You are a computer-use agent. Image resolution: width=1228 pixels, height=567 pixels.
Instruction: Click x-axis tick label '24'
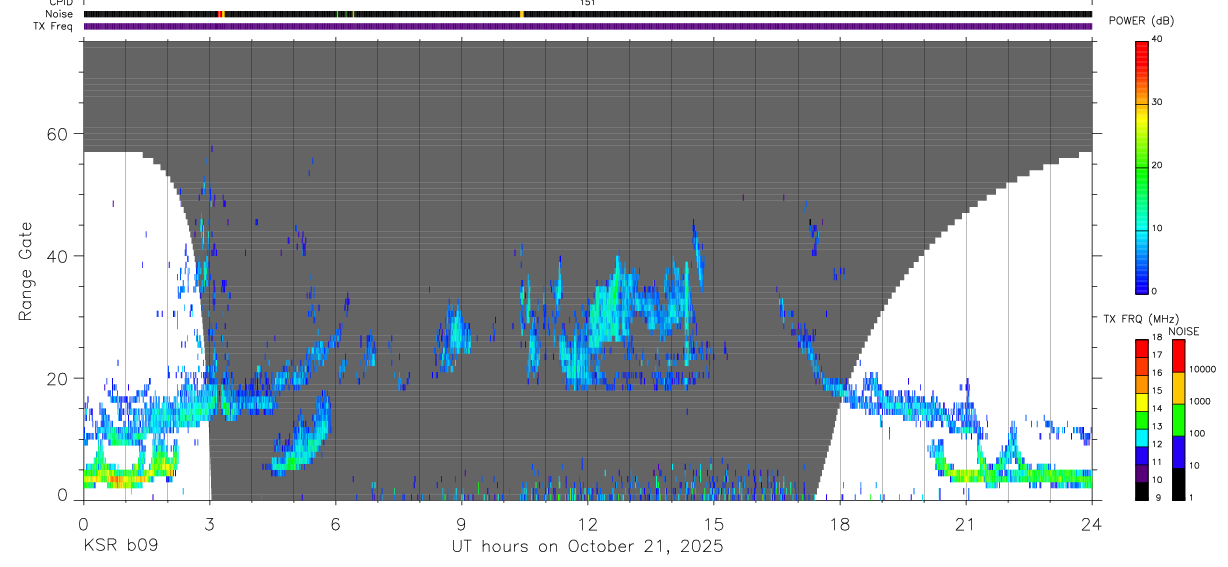[x=1092, y=524]
